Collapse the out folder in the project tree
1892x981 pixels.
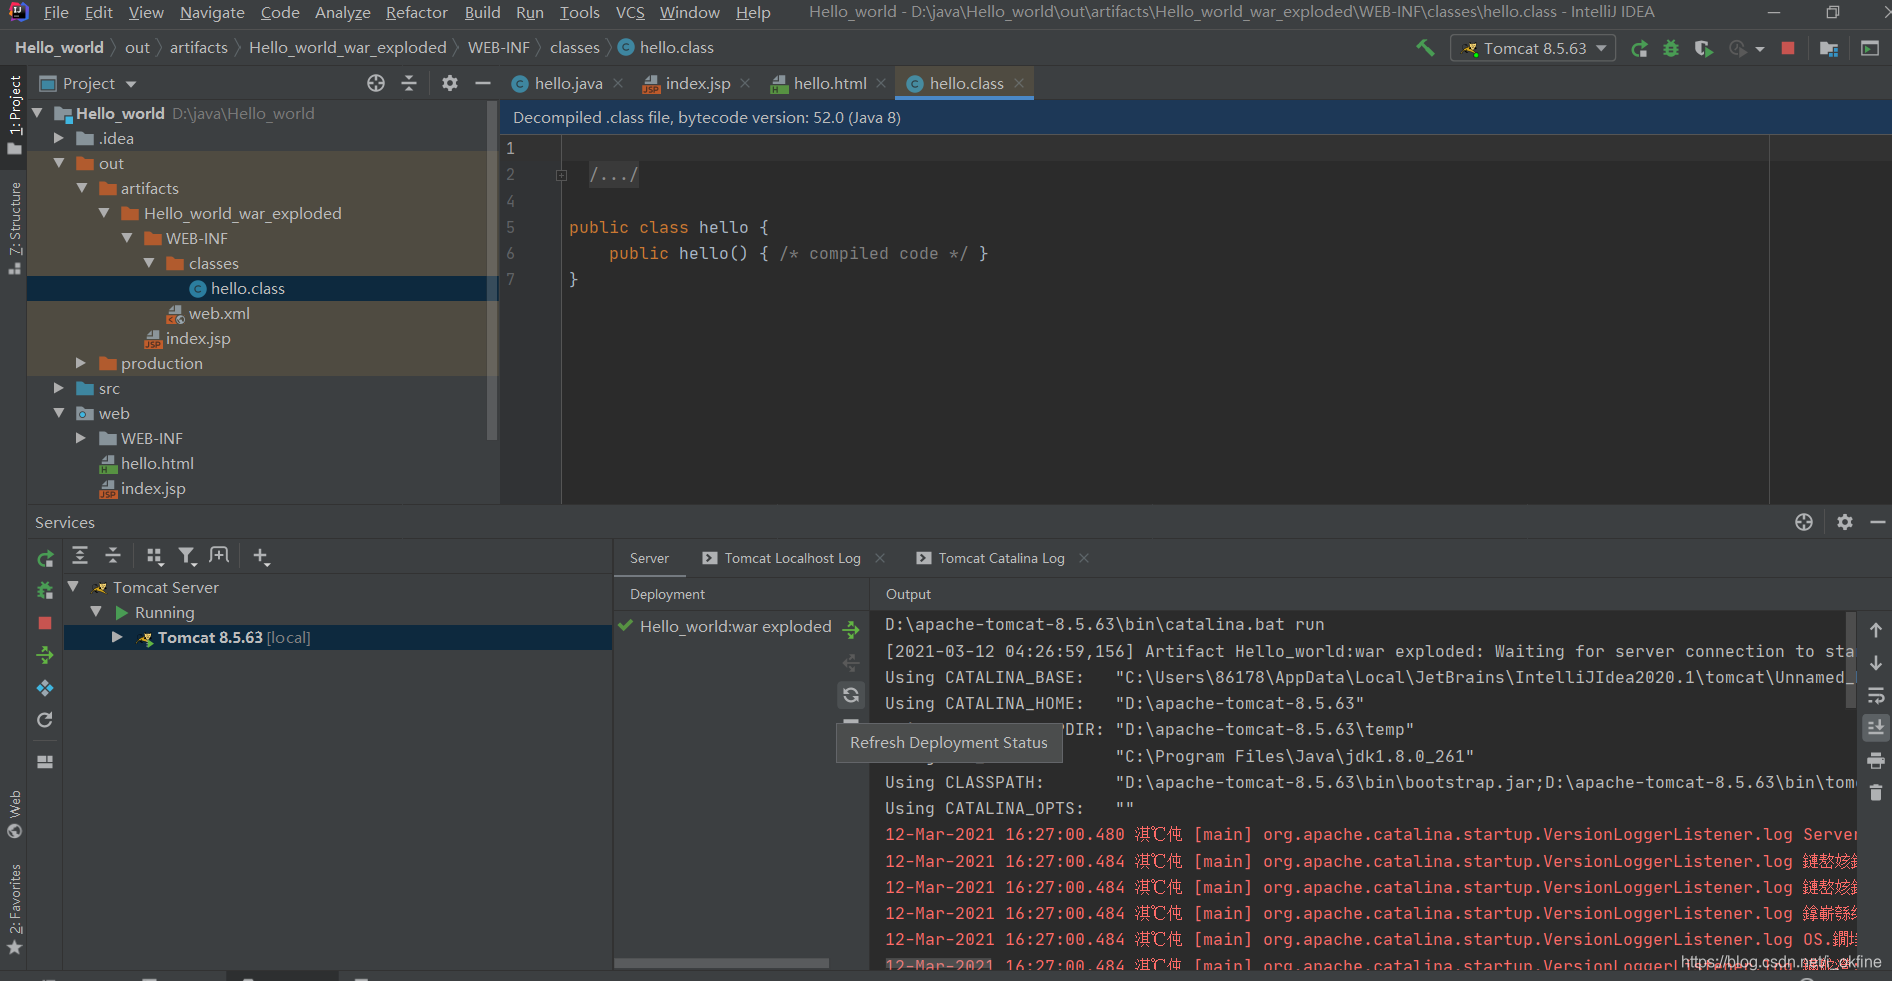(x=59, y=163)
